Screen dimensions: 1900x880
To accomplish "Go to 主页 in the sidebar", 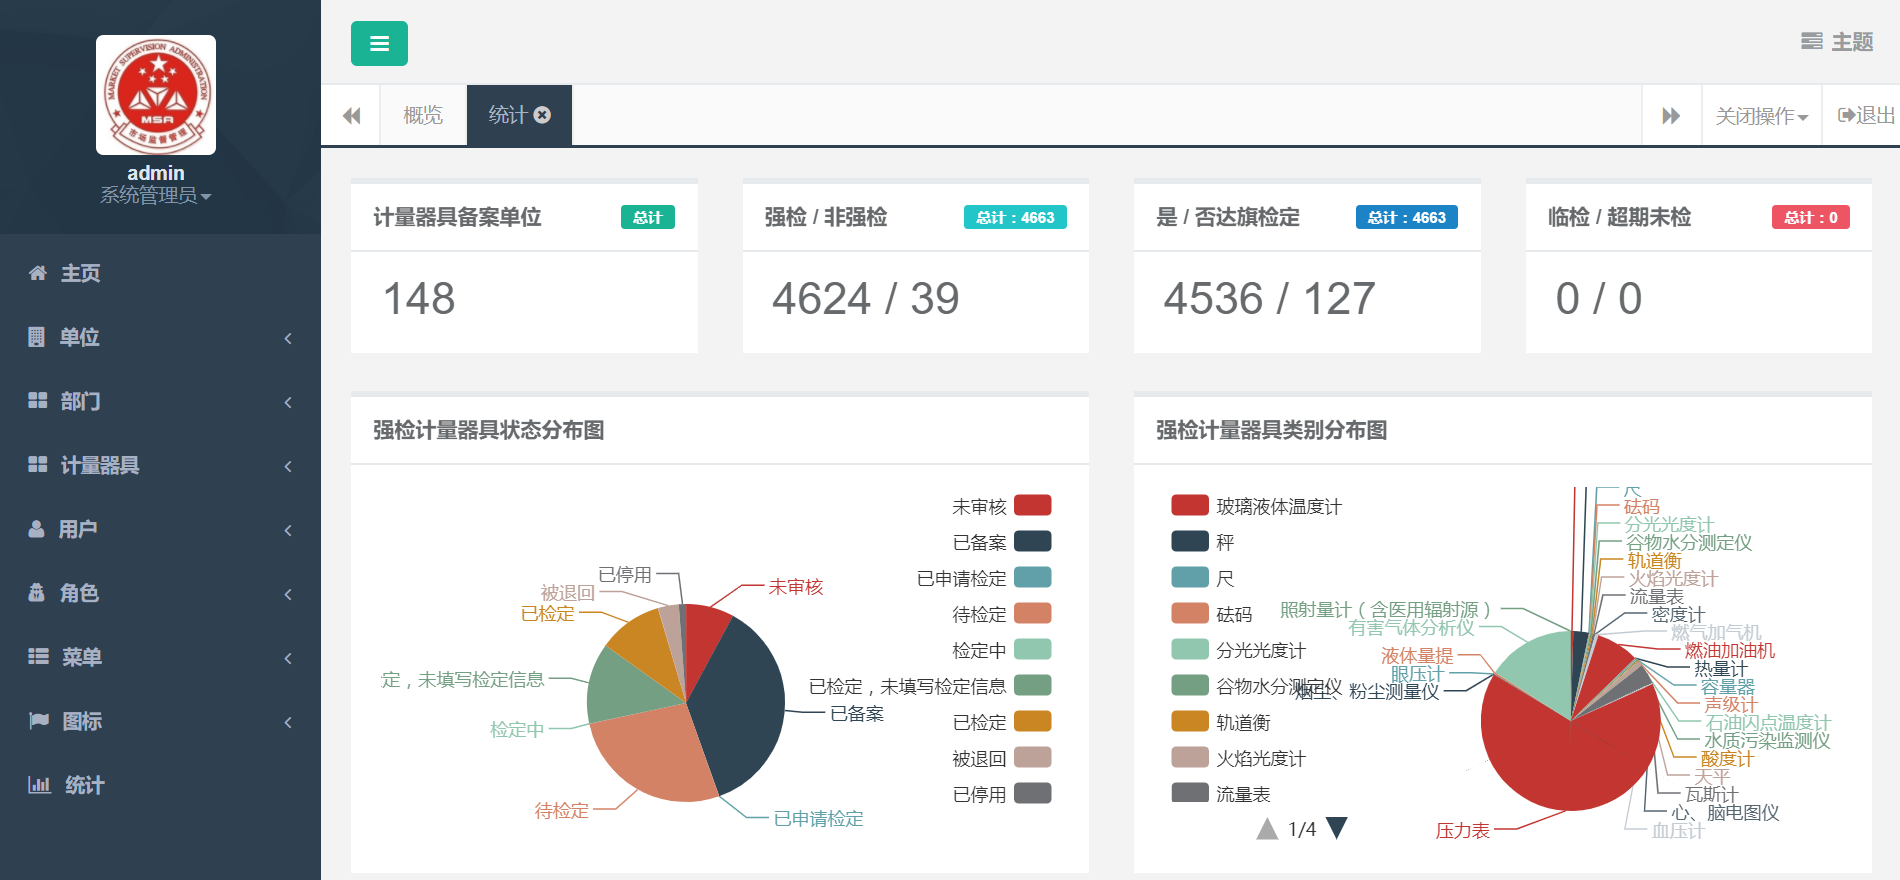I will pyautogui.click(x=80, y=273).
